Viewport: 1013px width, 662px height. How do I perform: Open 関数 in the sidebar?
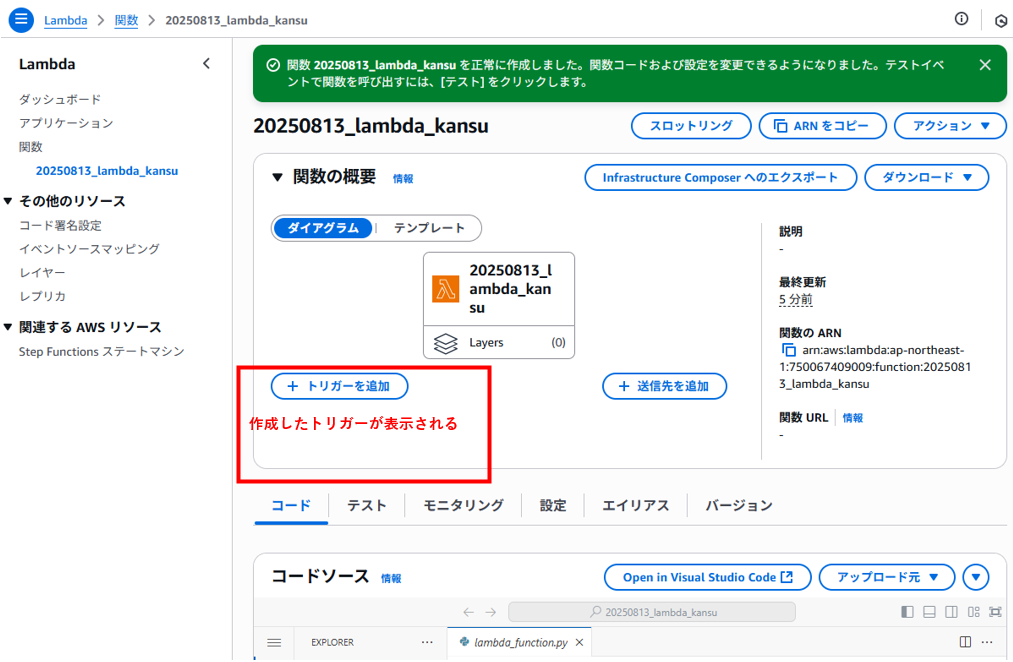30,147
